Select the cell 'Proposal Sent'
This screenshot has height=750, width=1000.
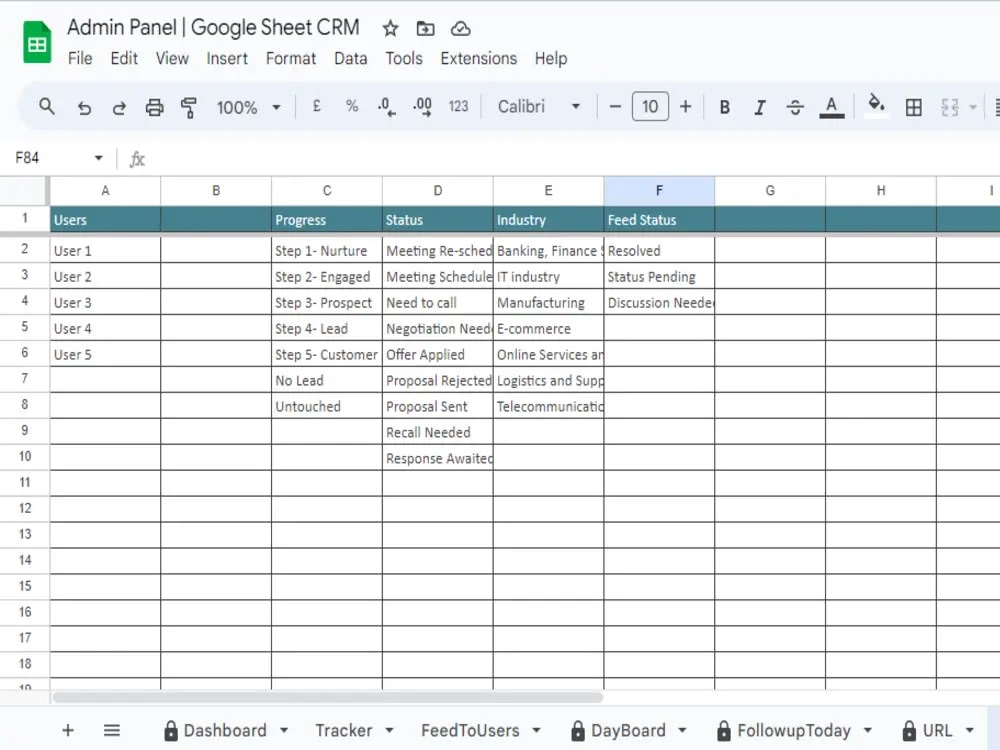[x=438, y=406]
